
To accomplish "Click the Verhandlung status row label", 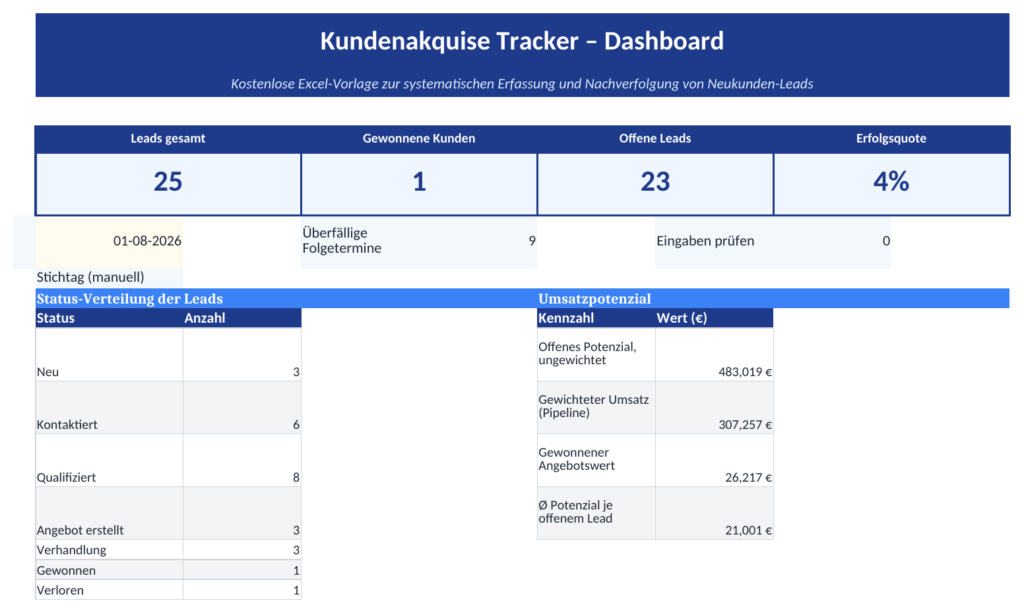I will [x=71, y=550].
